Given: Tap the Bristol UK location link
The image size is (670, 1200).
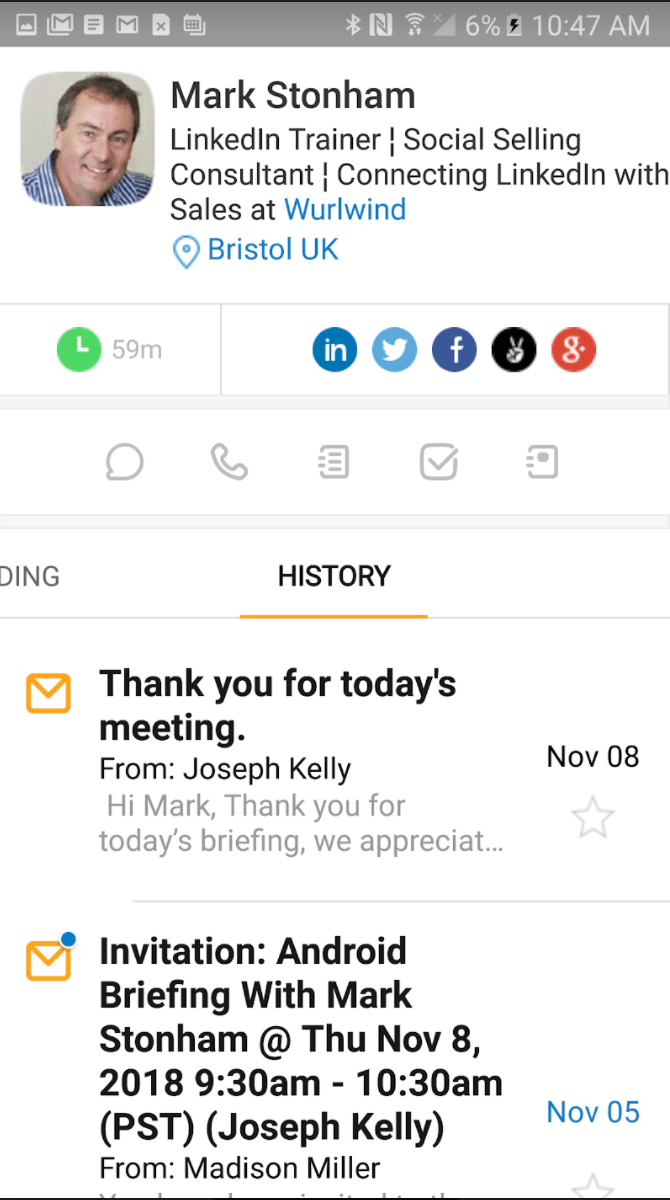Looking at the screenshot, I should pos(272,249).
